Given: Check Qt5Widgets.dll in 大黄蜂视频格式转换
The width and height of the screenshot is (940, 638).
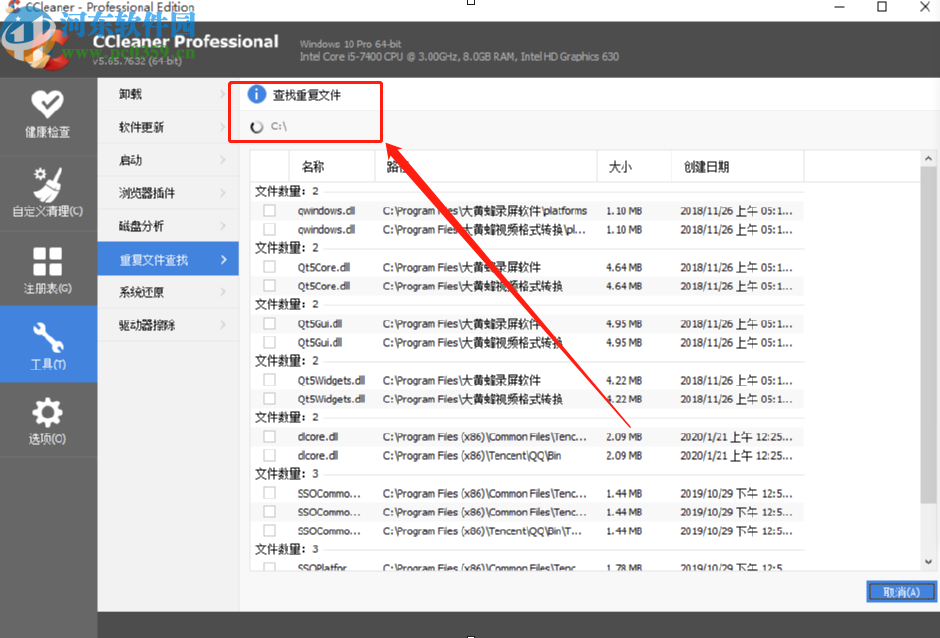Looking at the screenshot, I should [x=270, y=399].
